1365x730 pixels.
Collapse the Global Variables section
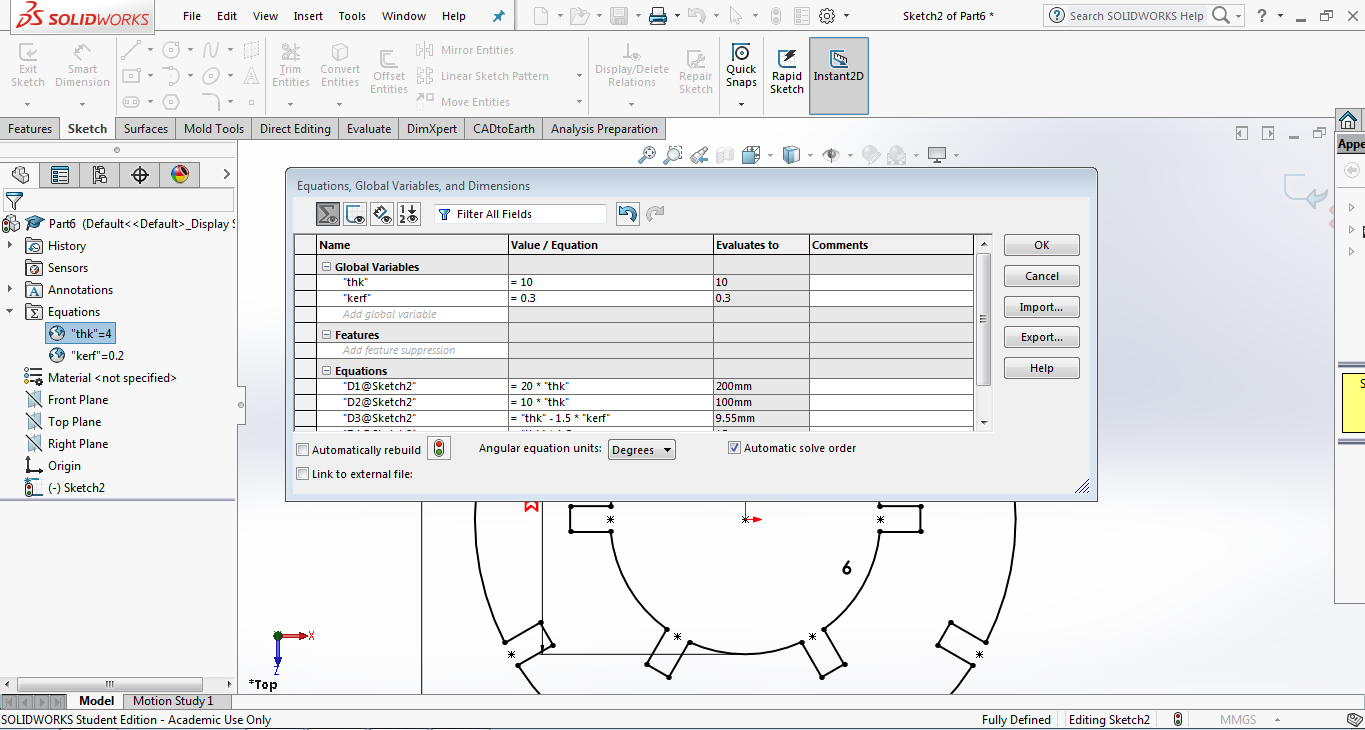click(326, 267)
